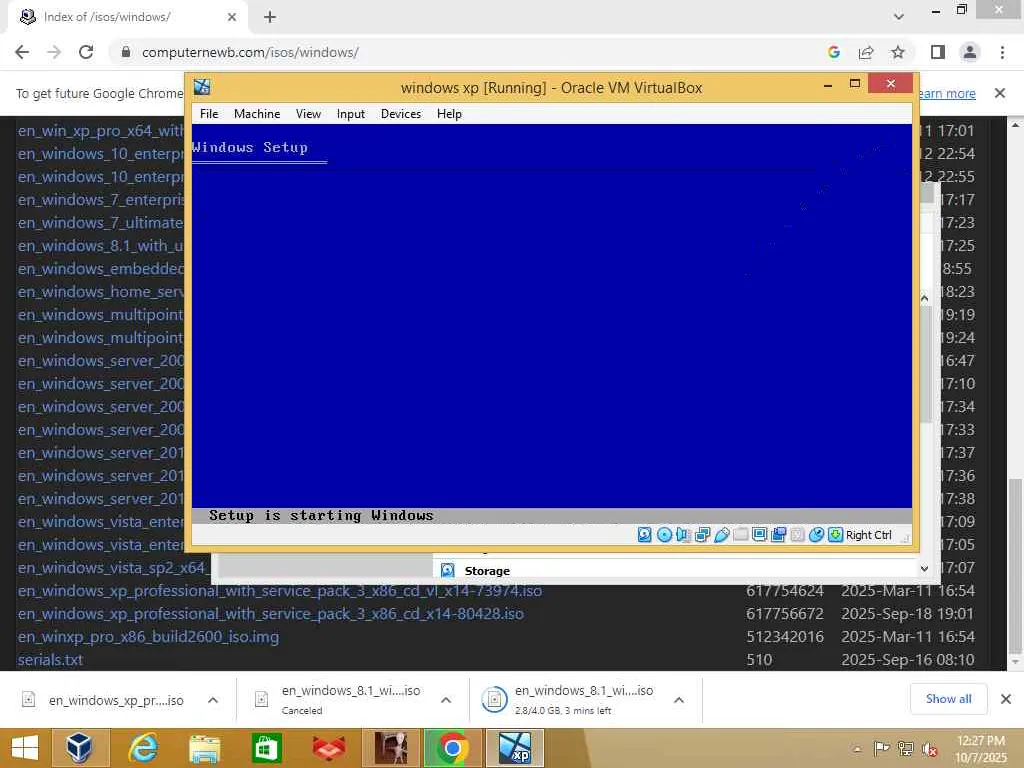Click the display icon in VirtualBox status bar
Image resolution: width=1024 pixels, height=768 pixels.
(759, 535)
